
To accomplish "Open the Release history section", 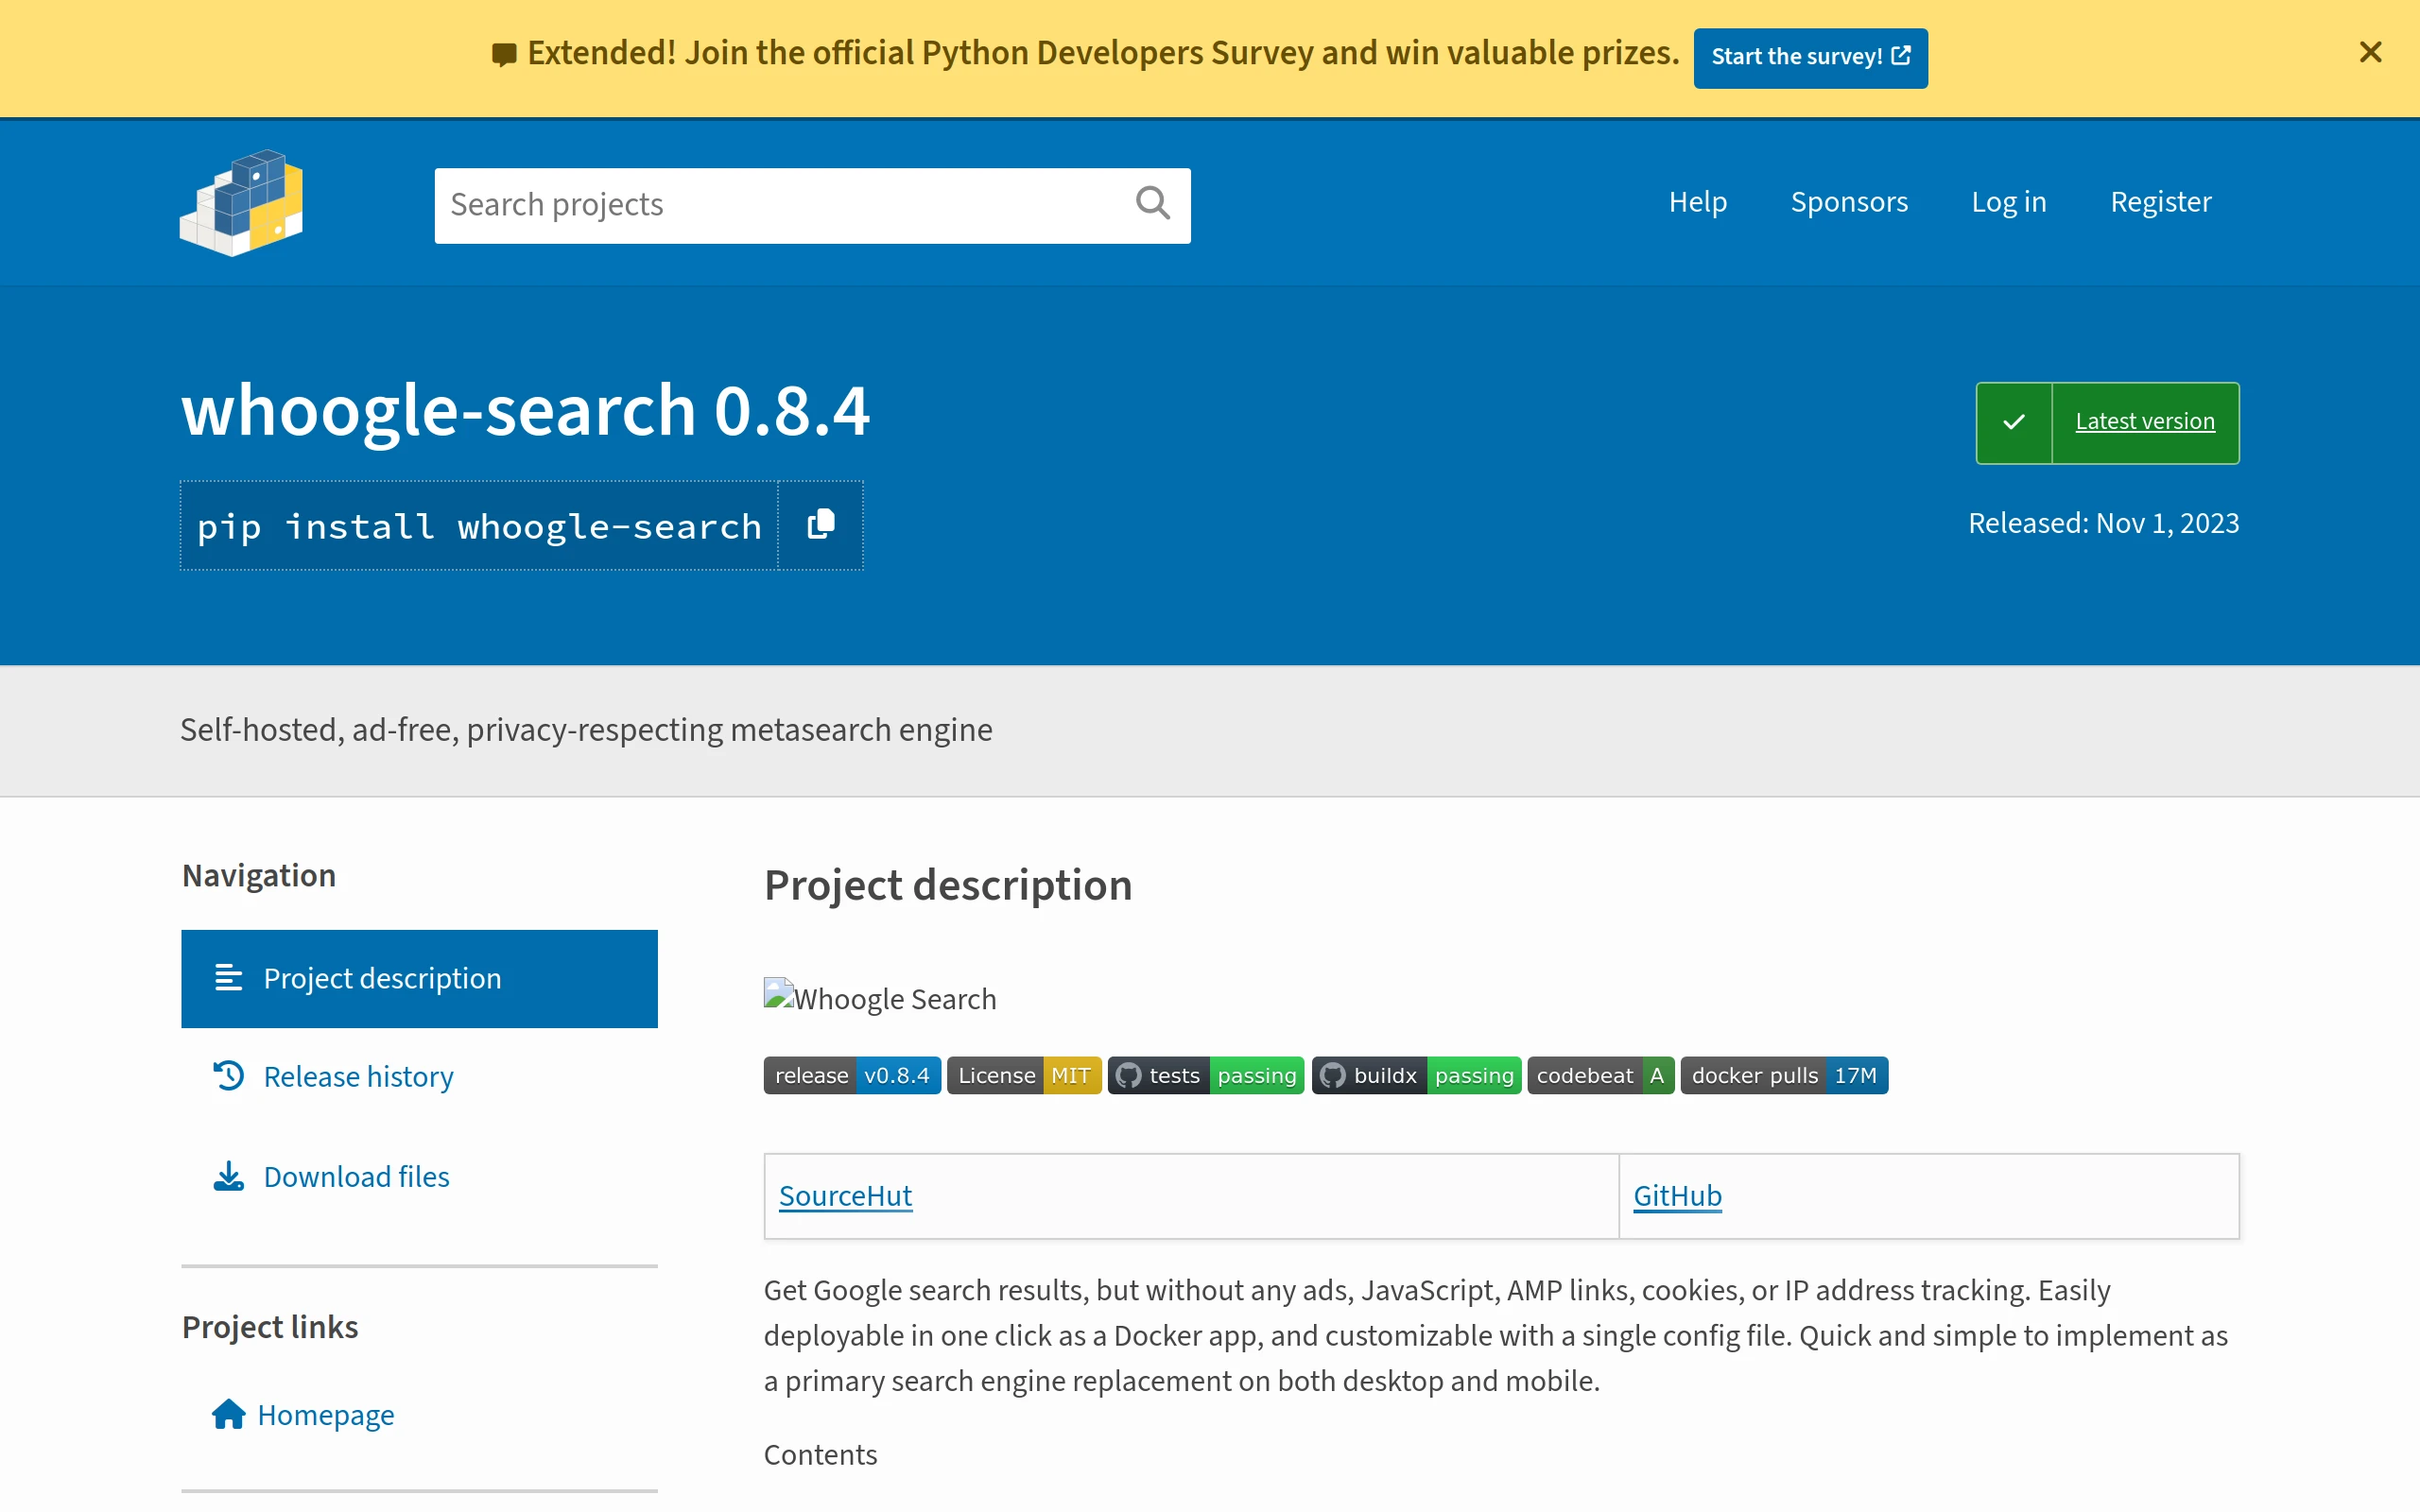I will tap(358, 1075).
